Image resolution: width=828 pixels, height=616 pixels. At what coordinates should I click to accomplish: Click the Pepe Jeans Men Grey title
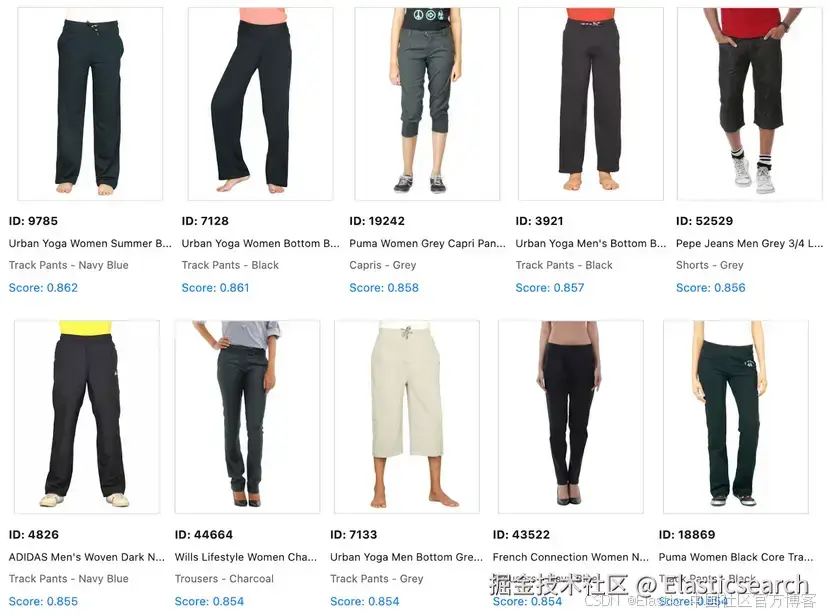pos(749,243)
